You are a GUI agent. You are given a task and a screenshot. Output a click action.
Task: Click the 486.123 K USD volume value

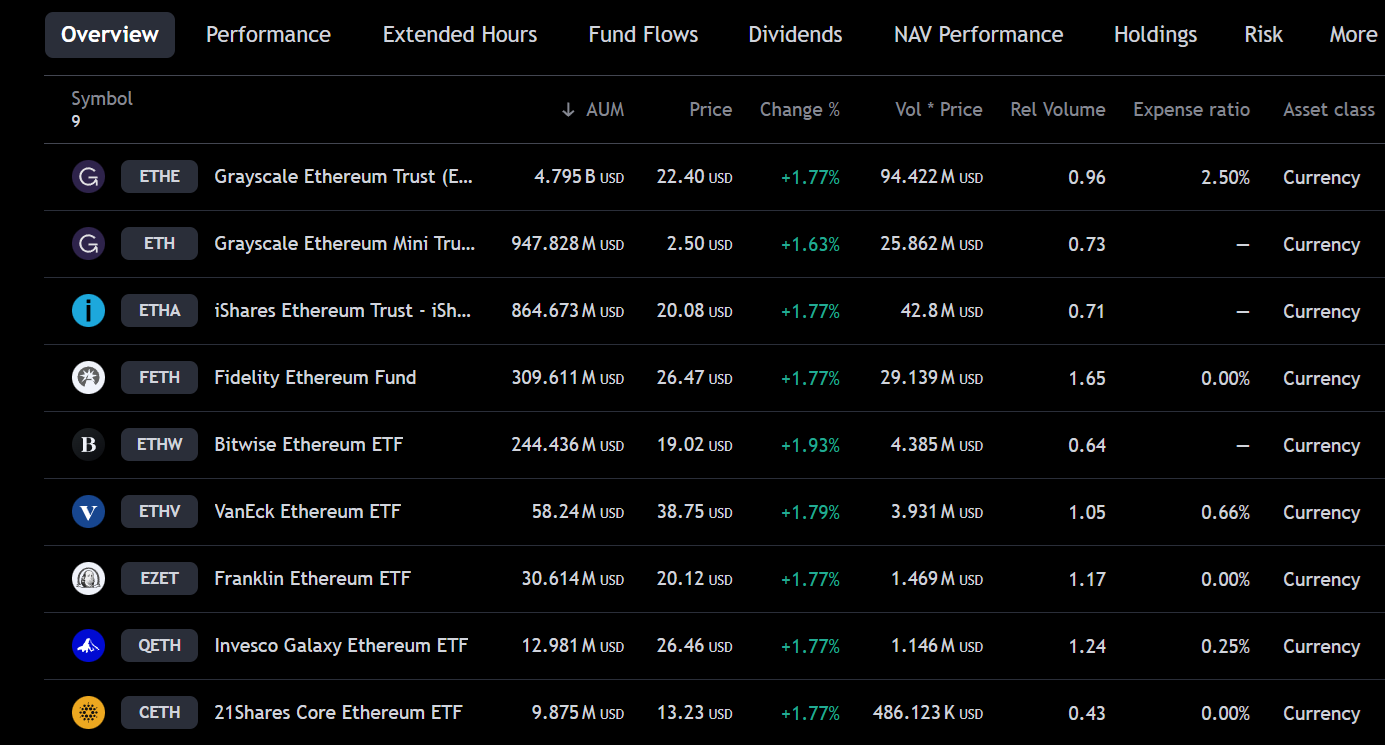click(928, 713)
